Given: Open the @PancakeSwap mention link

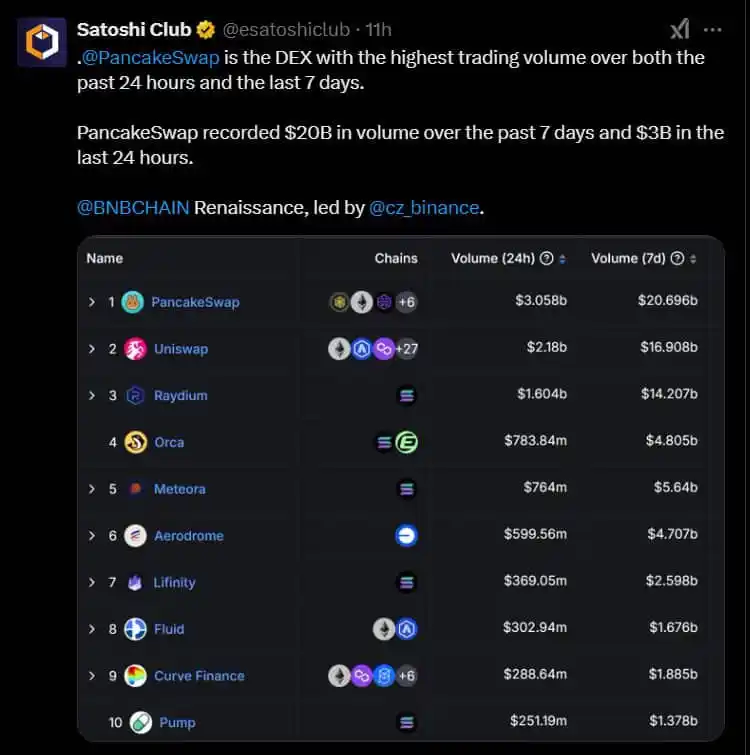Looking at the screenshot, I should (x=151, y=58).
